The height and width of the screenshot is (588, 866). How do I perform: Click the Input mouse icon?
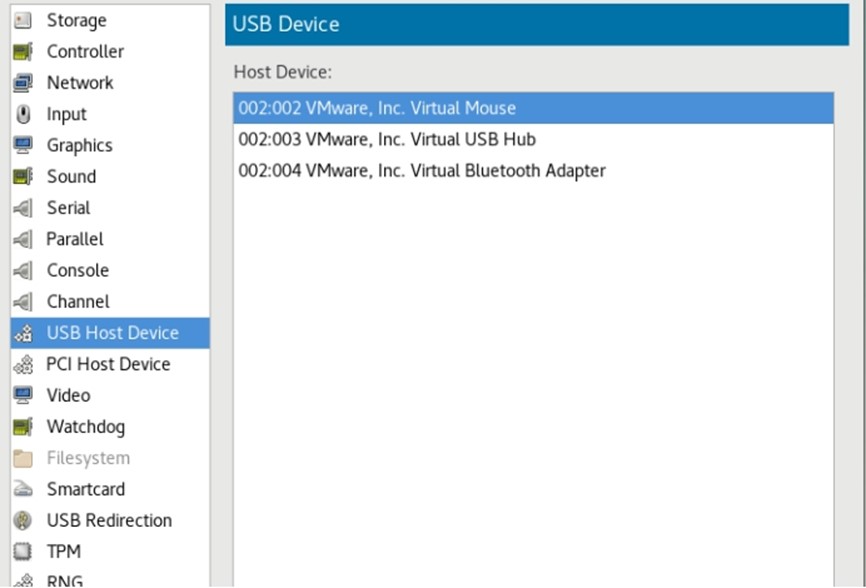click(23, 114)
